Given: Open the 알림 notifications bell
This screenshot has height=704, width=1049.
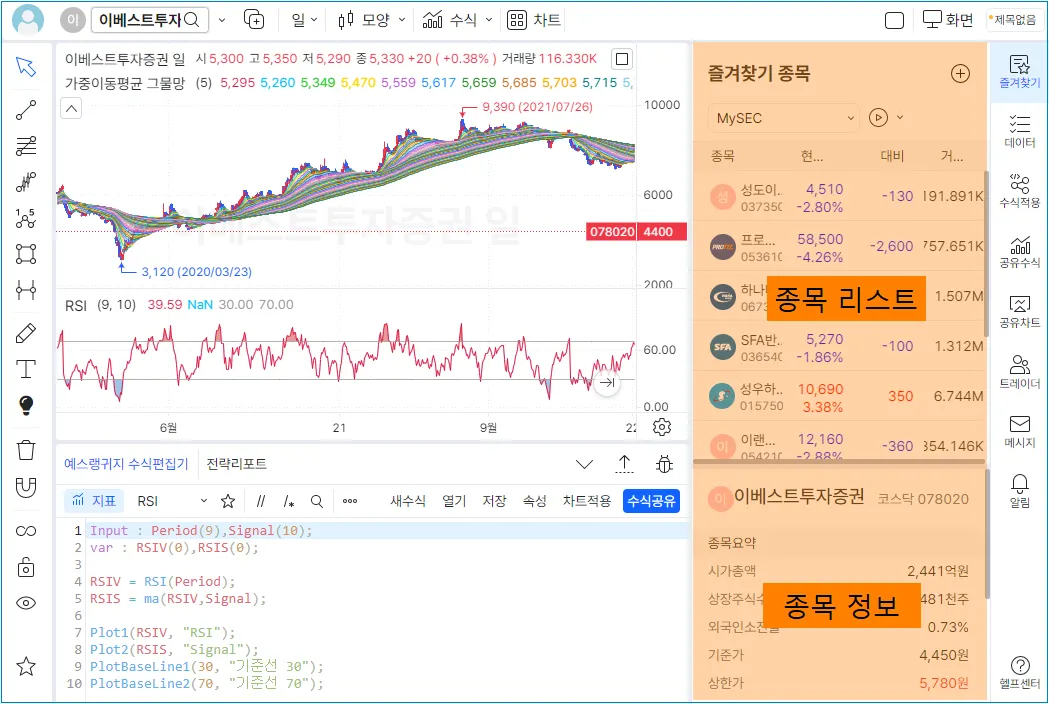Looking at the screenshot, I should click(x=1020, y=491).
